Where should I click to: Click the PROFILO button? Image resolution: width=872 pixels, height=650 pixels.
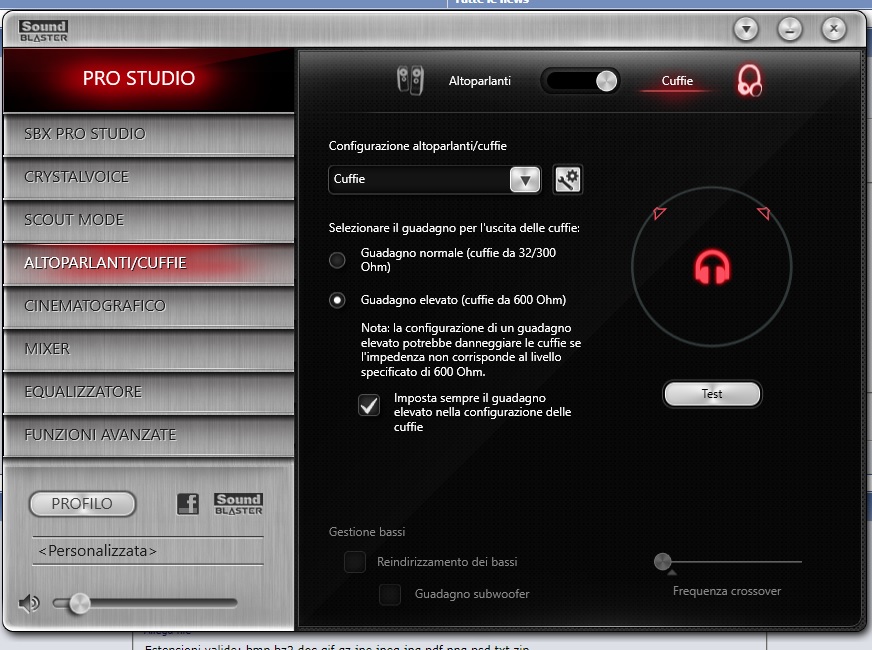82,504
